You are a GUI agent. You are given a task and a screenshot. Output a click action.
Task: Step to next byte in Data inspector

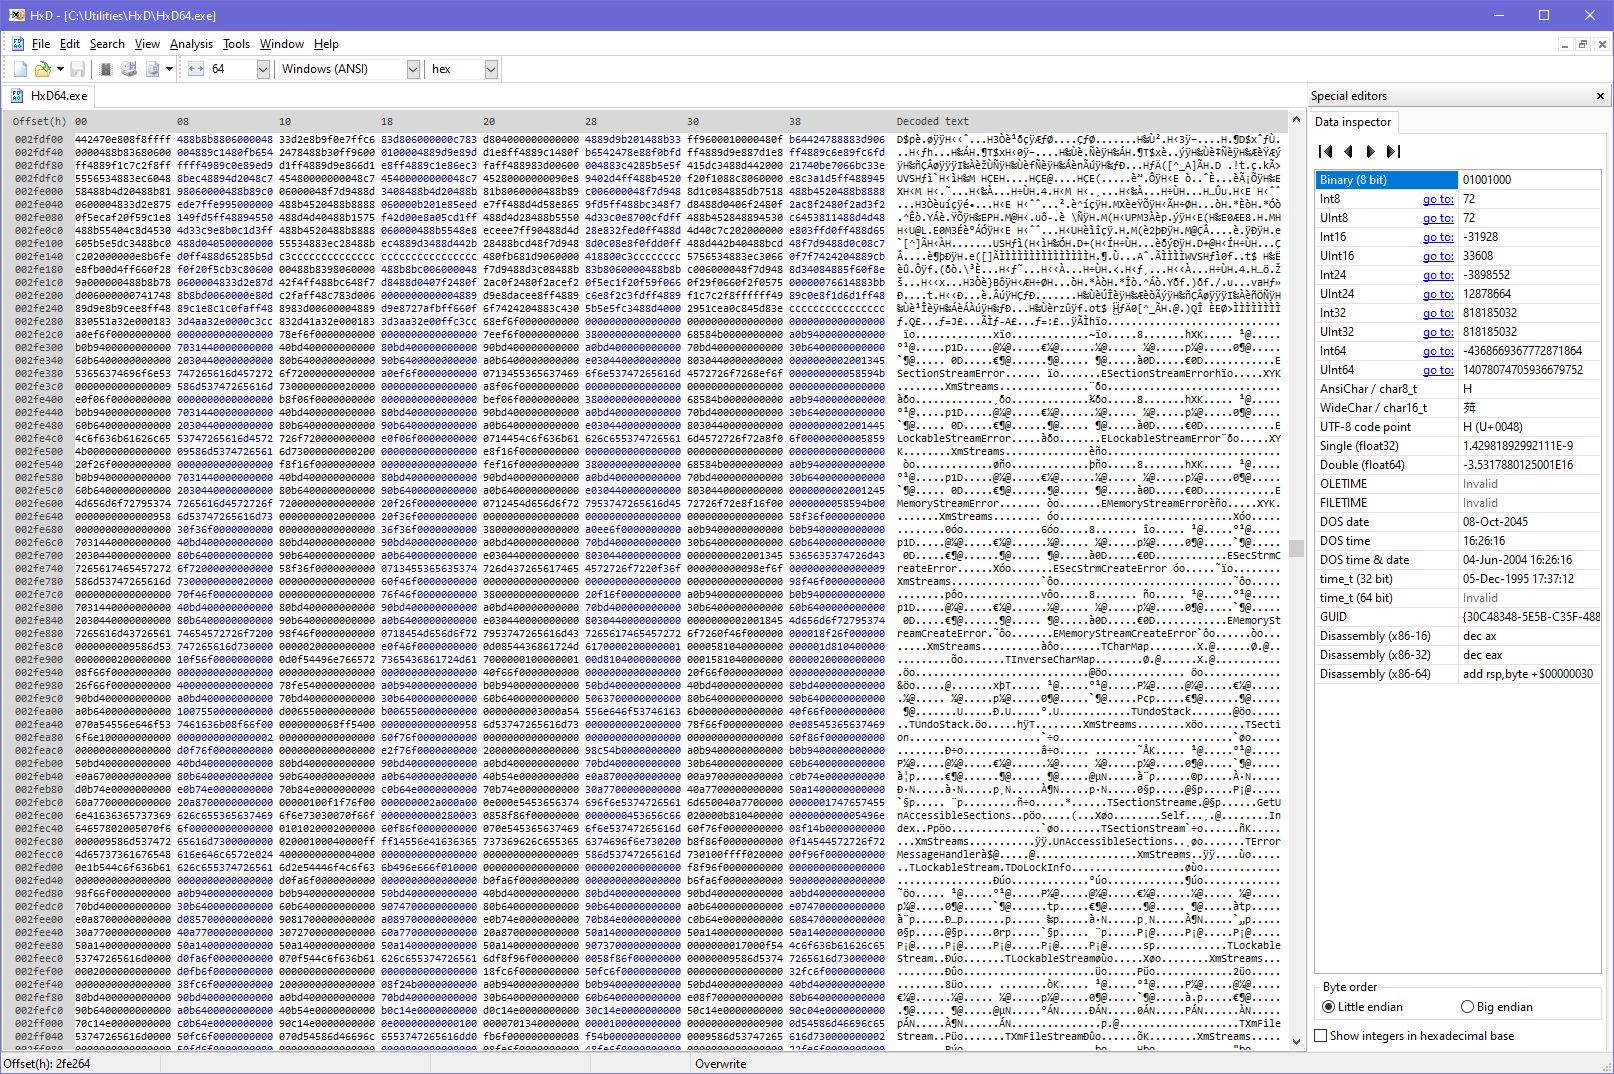coord(1370,151)
